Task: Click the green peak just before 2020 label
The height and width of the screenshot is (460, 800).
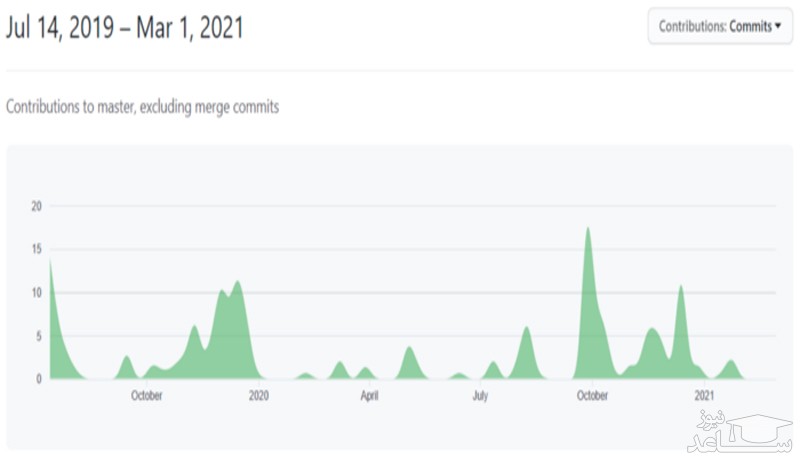Action: click(237, 292)
